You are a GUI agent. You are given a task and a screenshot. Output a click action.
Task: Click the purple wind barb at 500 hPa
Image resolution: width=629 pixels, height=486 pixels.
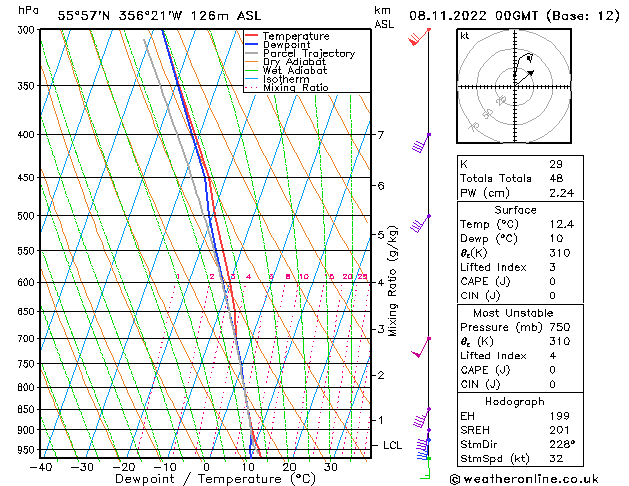[420, 224]
